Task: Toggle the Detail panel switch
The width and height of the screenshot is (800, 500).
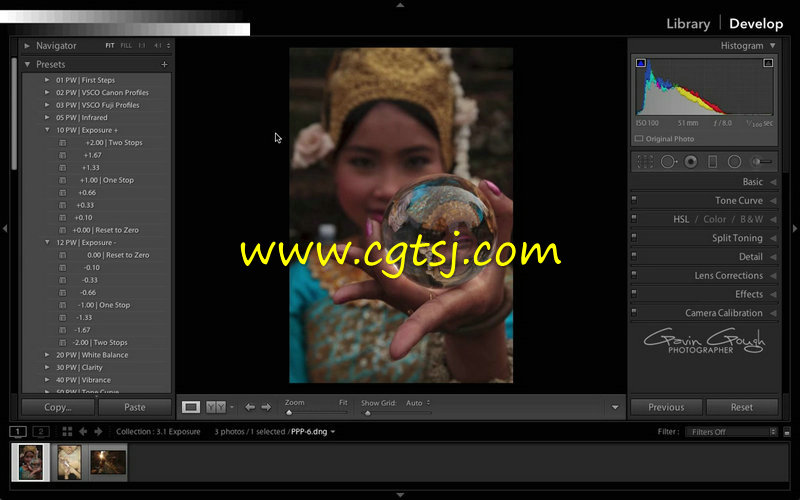Action: point(634,257)
